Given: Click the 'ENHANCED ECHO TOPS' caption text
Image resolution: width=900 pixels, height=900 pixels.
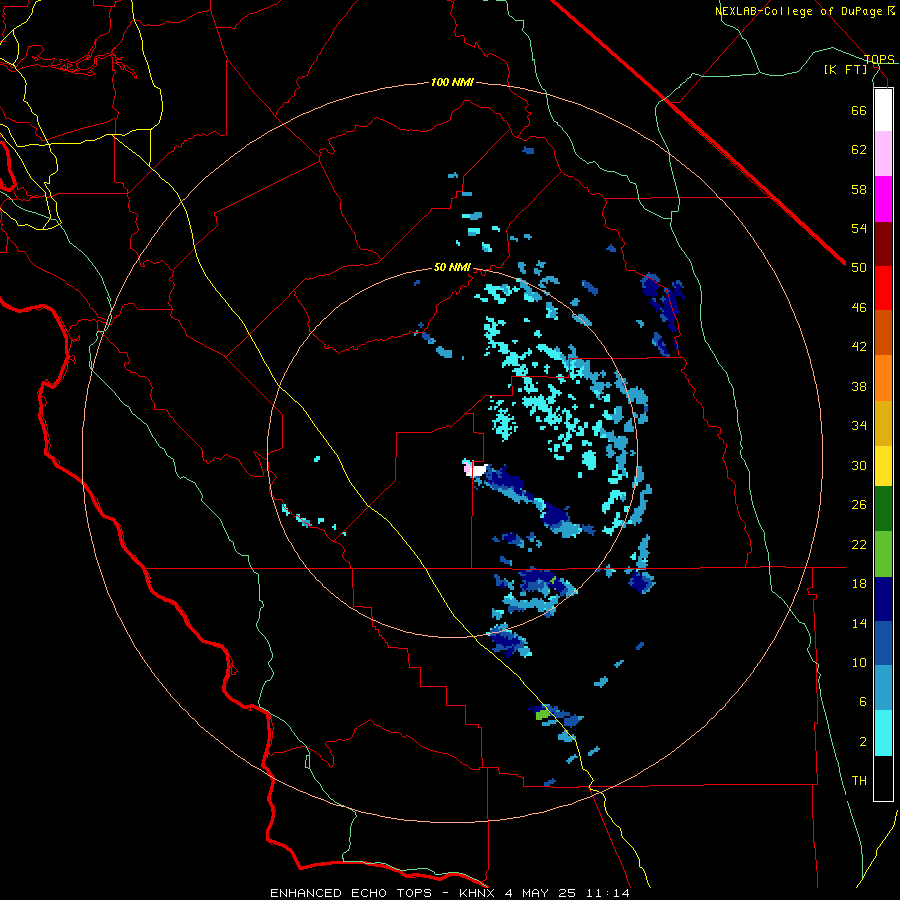Looking at the screenshot, I should (x=351, y=893).
